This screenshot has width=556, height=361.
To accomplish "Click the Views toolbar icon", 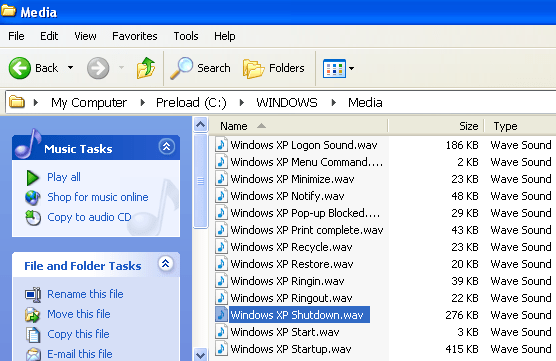I will [334, 68].
